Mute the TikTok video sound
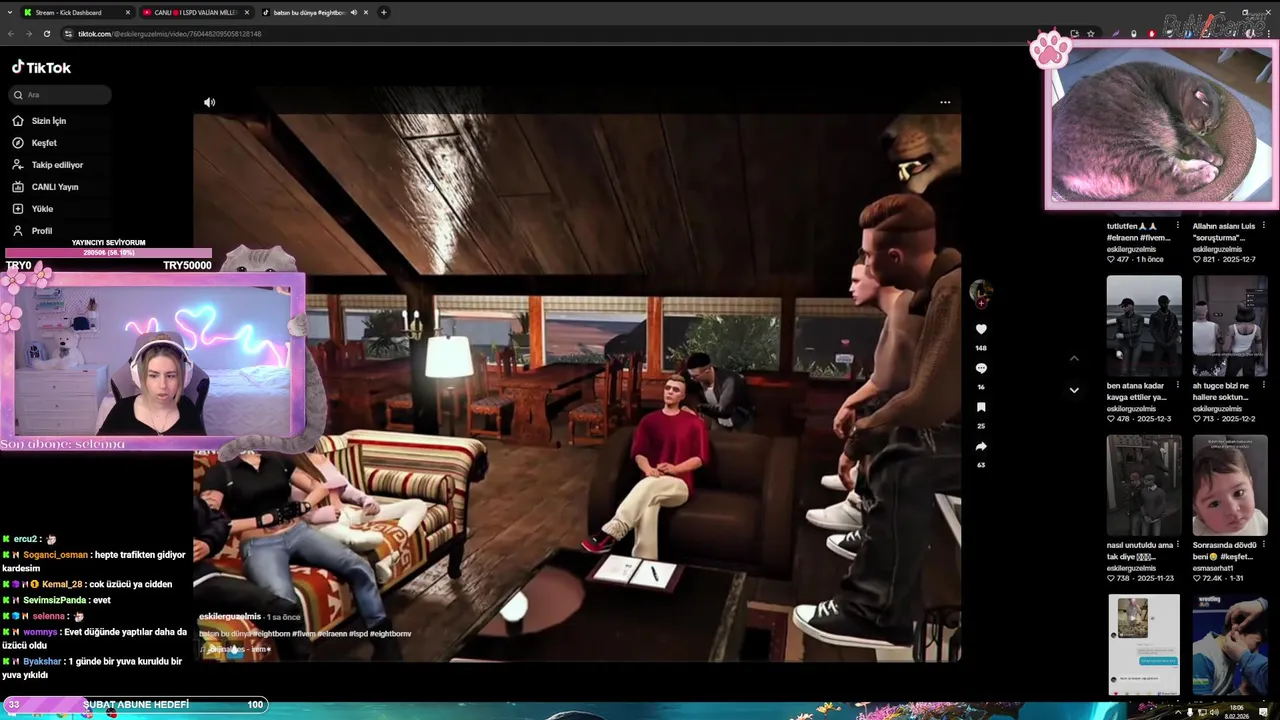The image size is (1280, 720). [209, 102]
